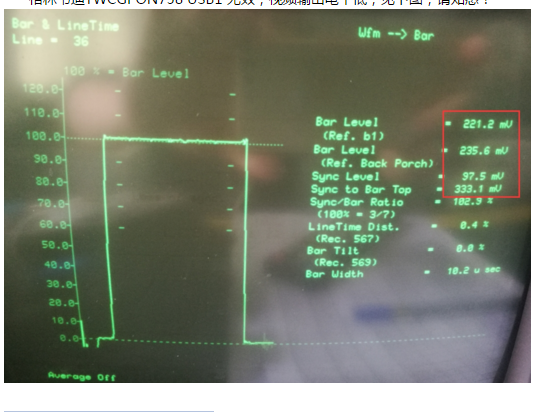Screen dimensions: 546x412
Task: Click the 221.2 mV Bar Level value
Action: point(487,124)
